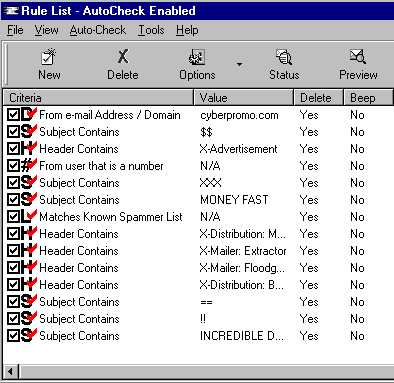
Task: Disable Matches Known Spammer List checkbox
Action: [13, 217]
